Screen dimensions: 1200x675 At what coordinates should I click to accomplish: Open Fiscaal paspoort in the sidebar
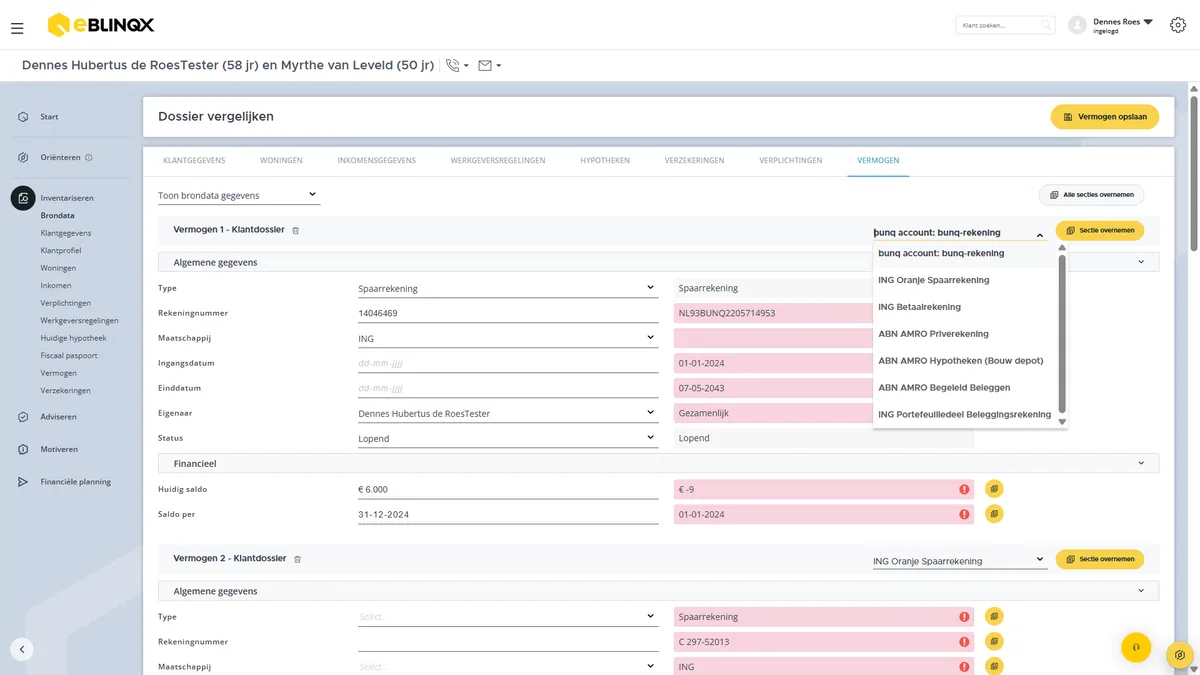[x=70, y=355]
